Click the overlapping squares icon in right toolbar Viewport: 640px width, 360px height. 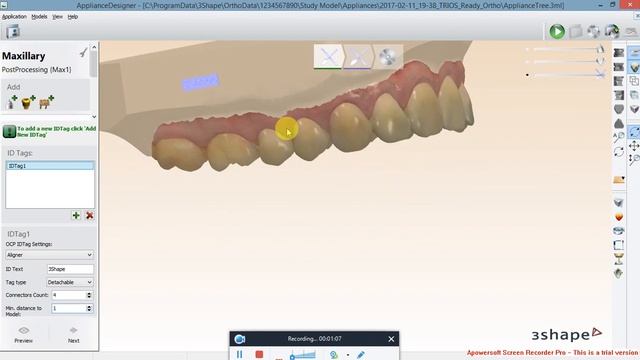(634, 81)
